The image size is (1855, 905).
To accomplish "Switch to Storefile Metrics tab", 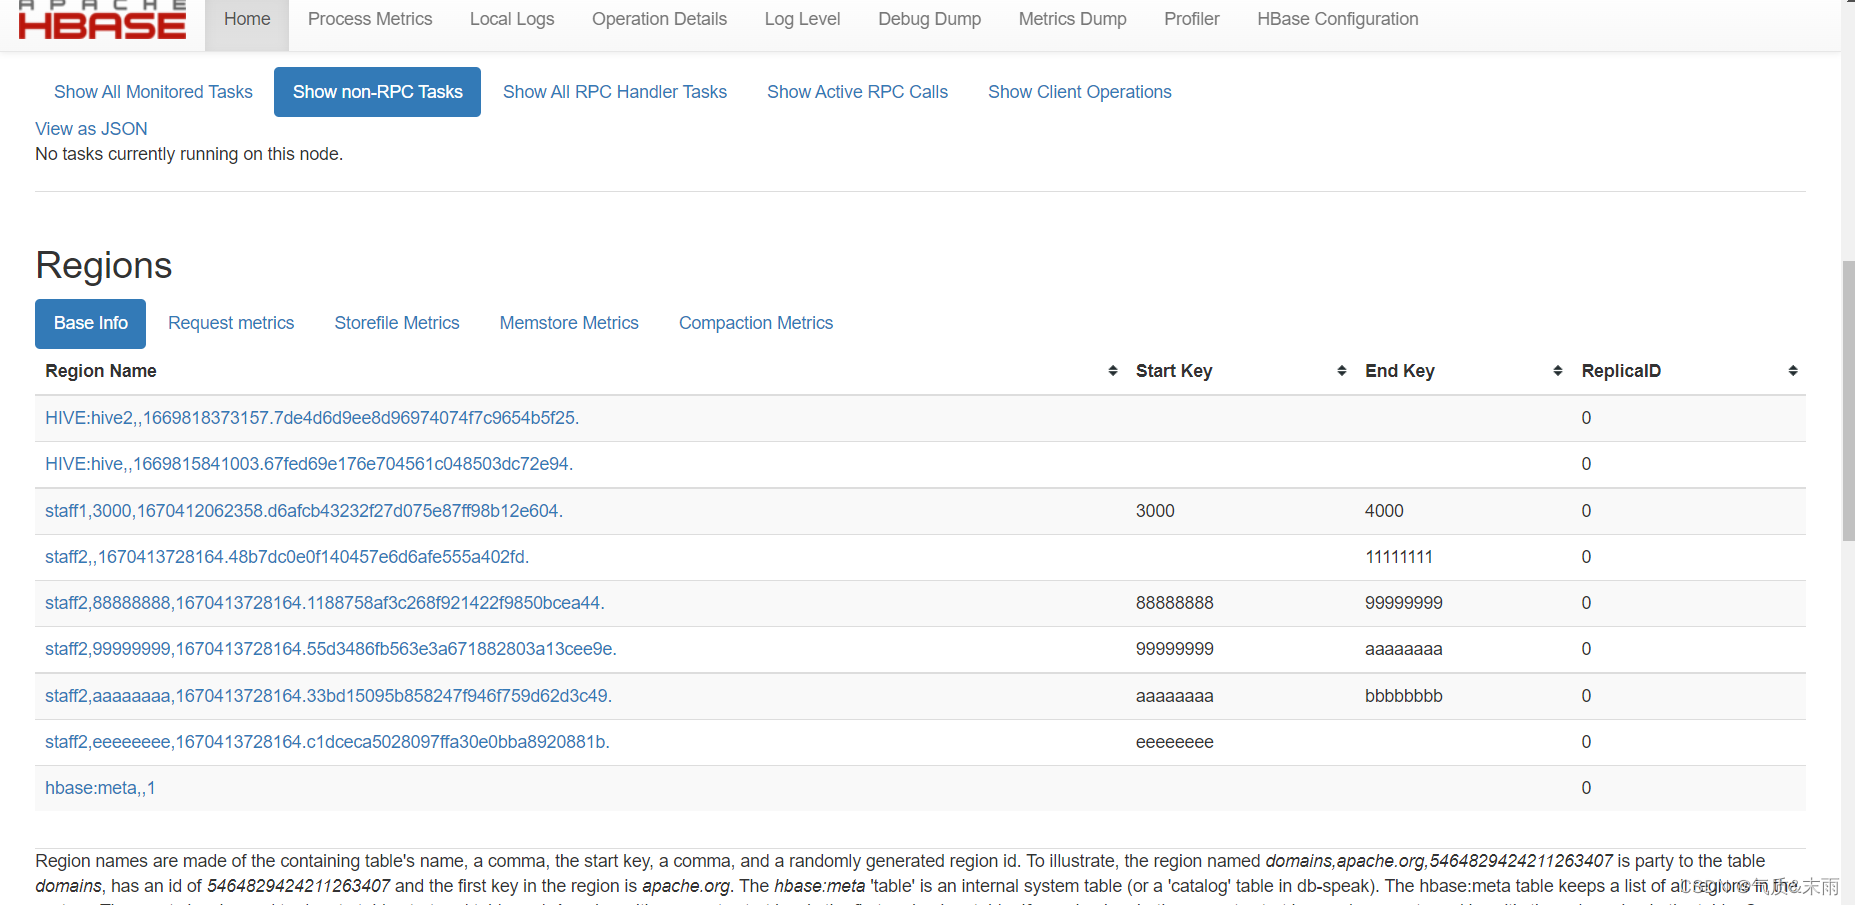I will click(x=397, y=324).
